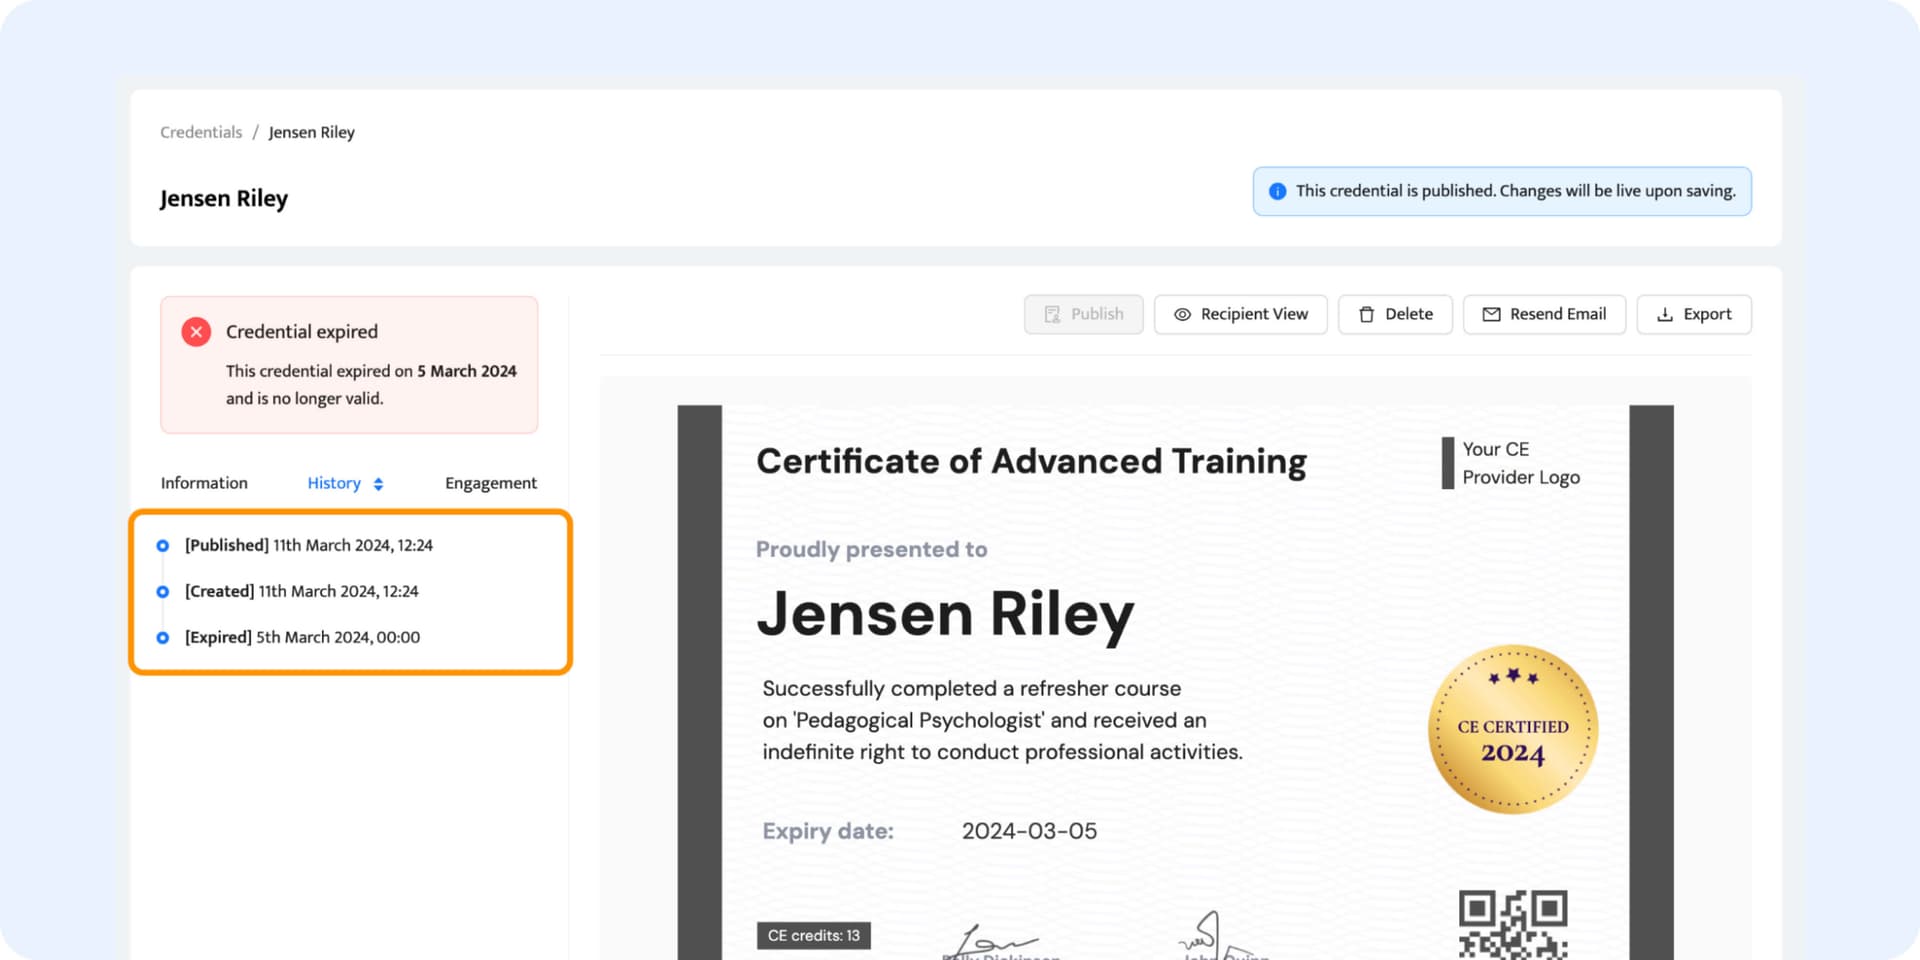Select the Created history entry marker

point(163,592)
